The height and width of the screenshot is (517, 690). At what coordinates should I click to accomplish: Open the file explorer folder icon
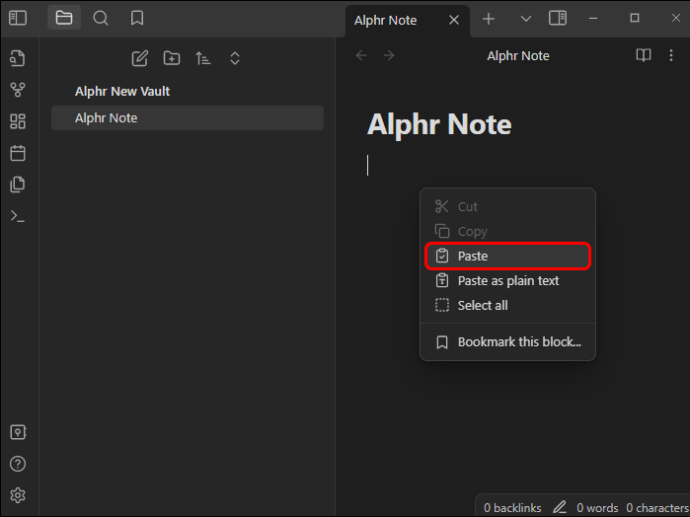(x=64, y=18)
